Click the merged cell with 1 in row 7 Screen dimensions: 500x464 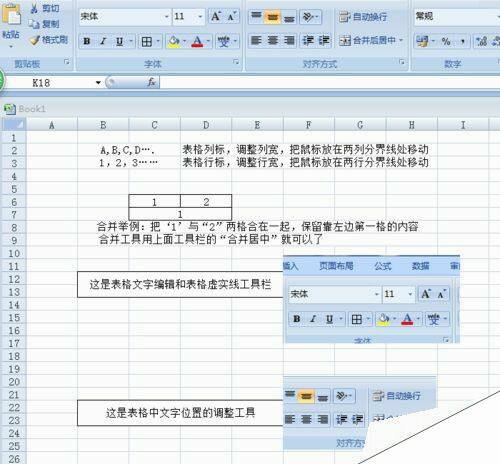pyautogui.click(x=180, y=214)
